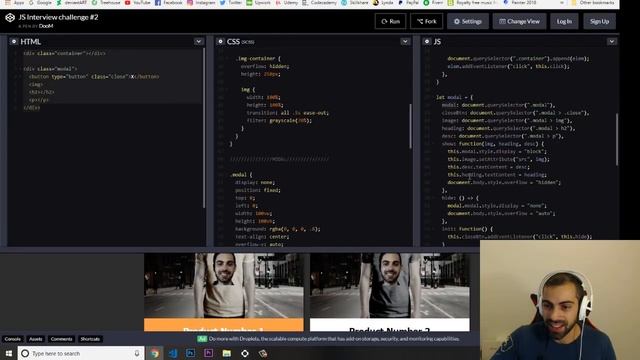
Task: Open the Console tab
Action: 13,339
